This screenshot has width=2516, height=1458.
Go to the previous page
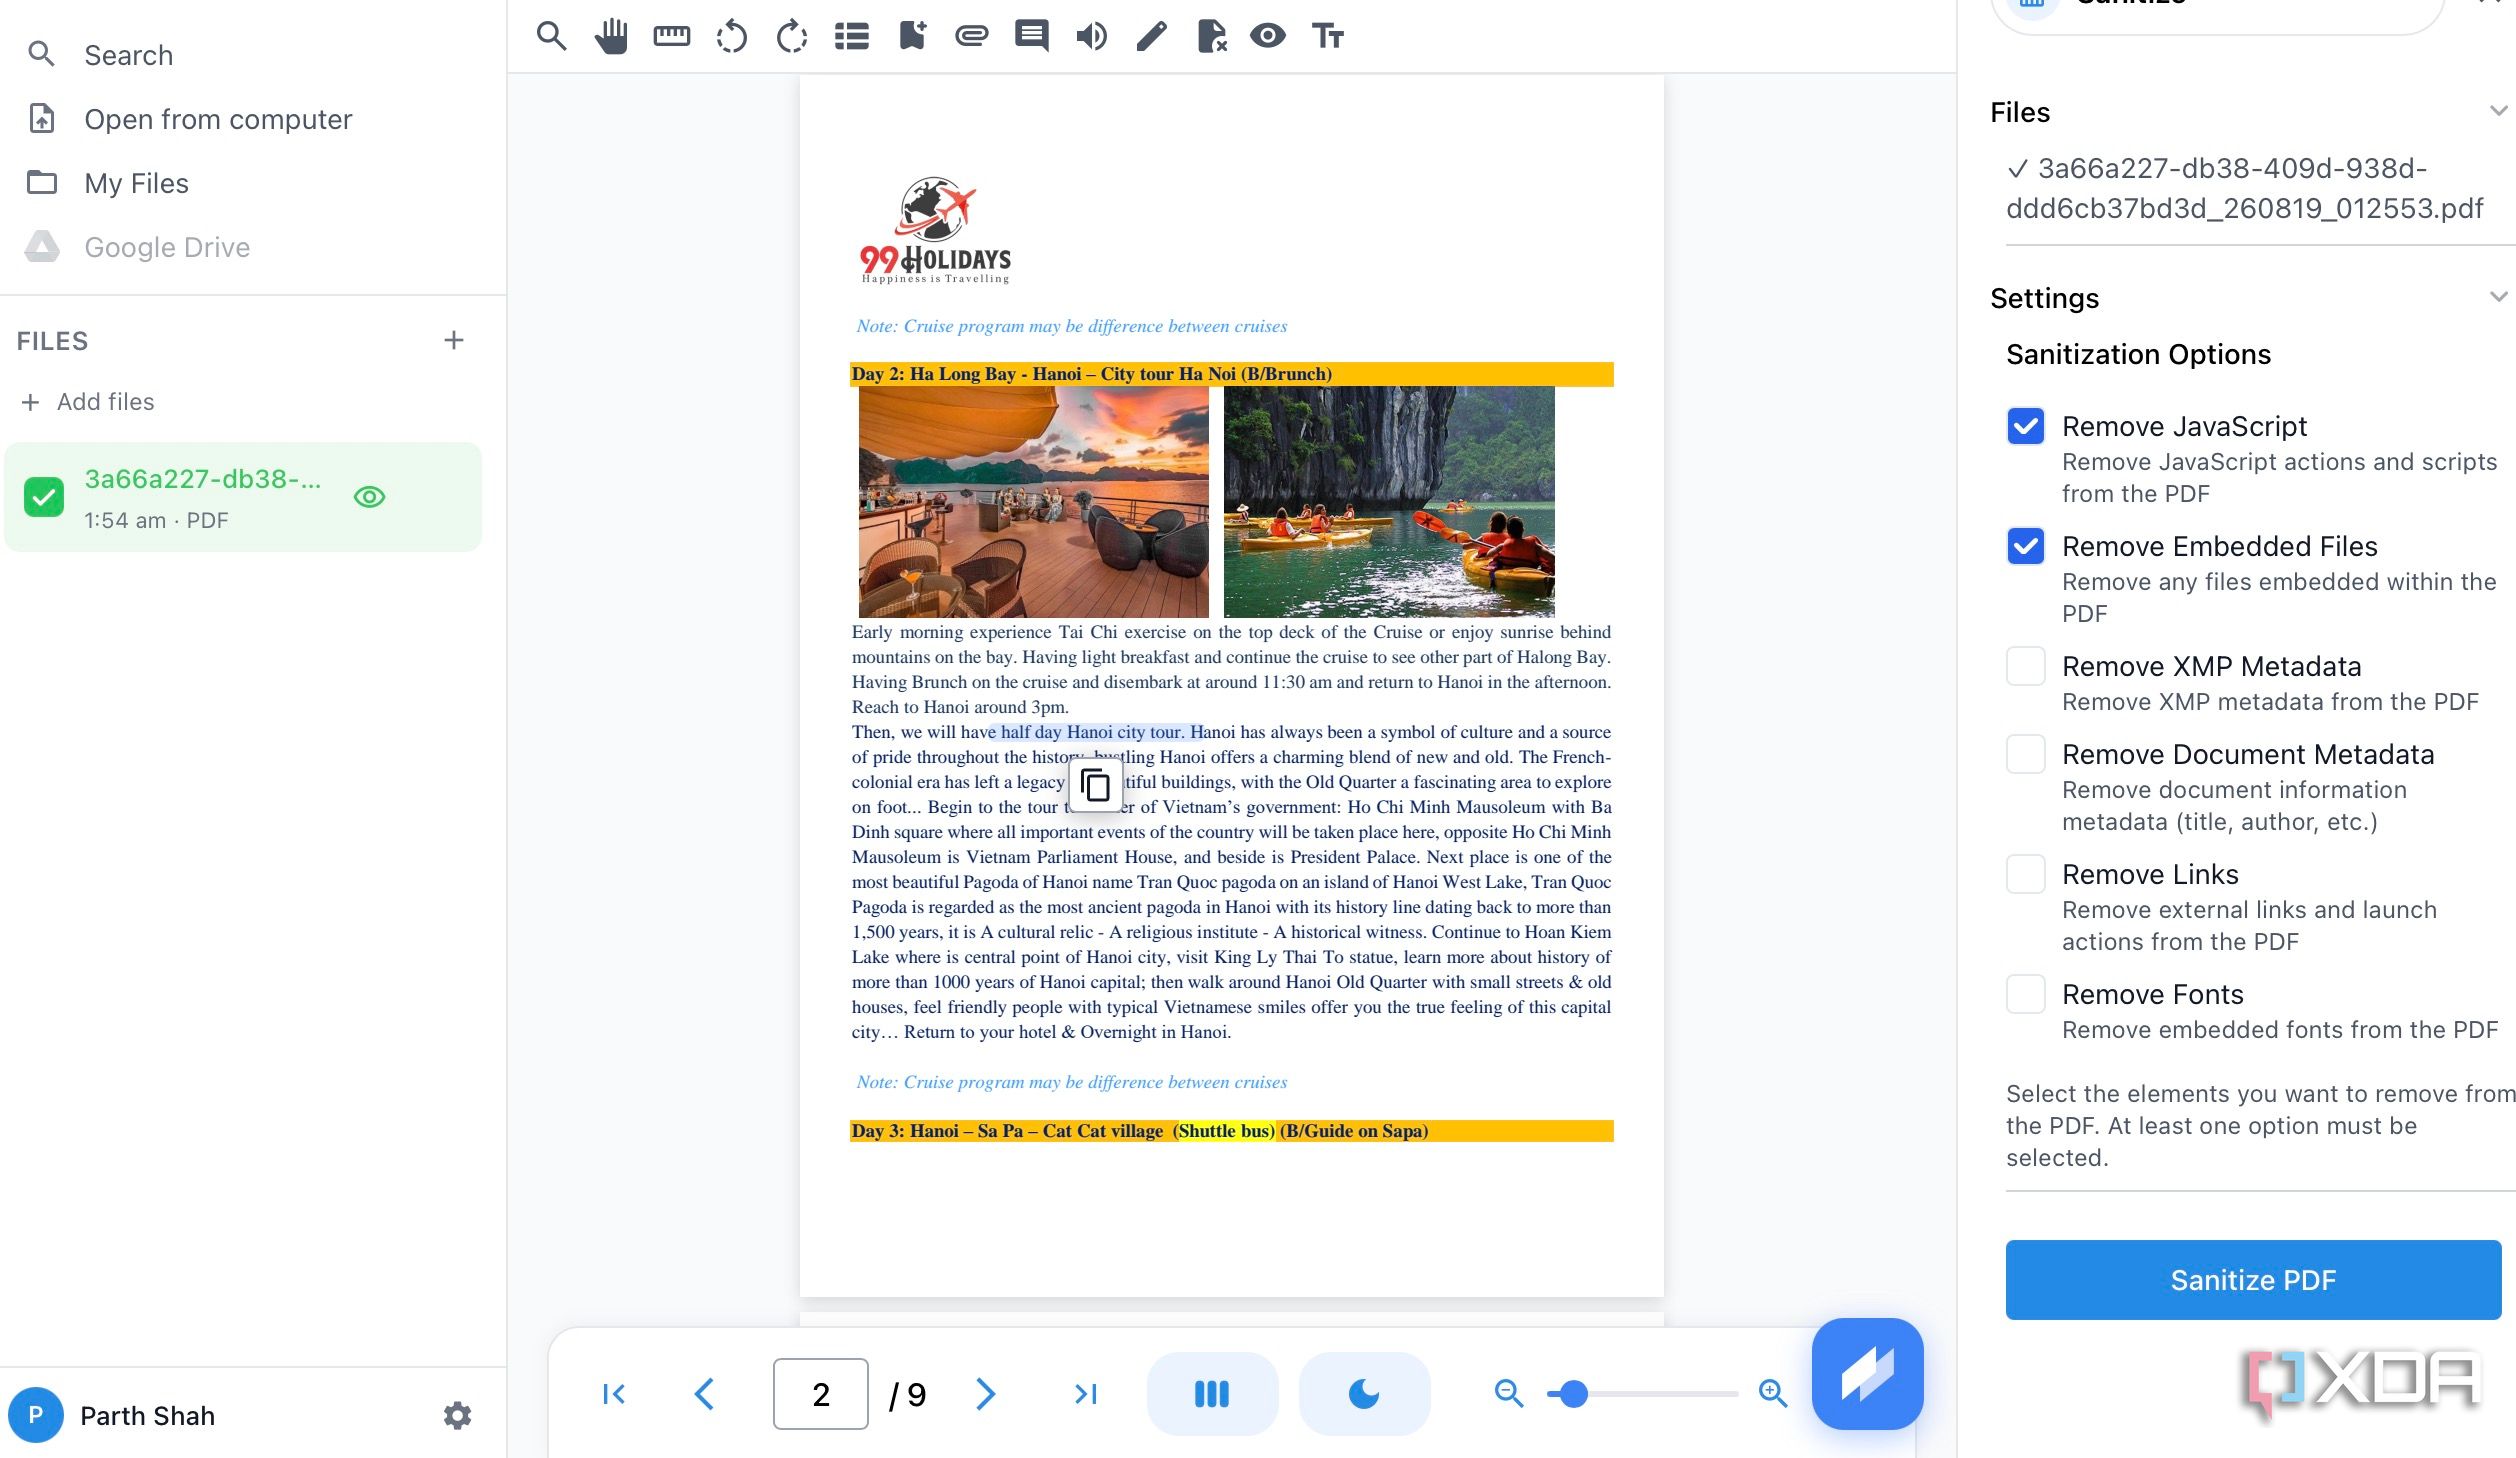pos(704,1393)
